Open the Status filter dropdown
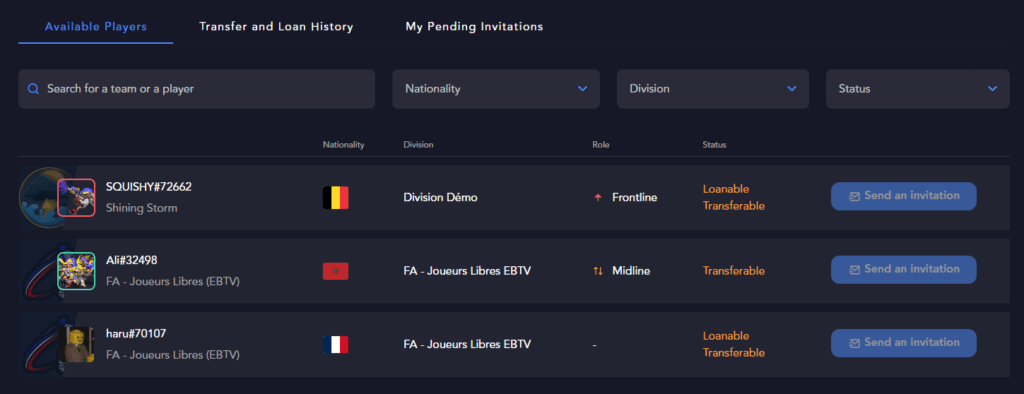This screenshot has width=1024, height=394. tap(918, 89)
